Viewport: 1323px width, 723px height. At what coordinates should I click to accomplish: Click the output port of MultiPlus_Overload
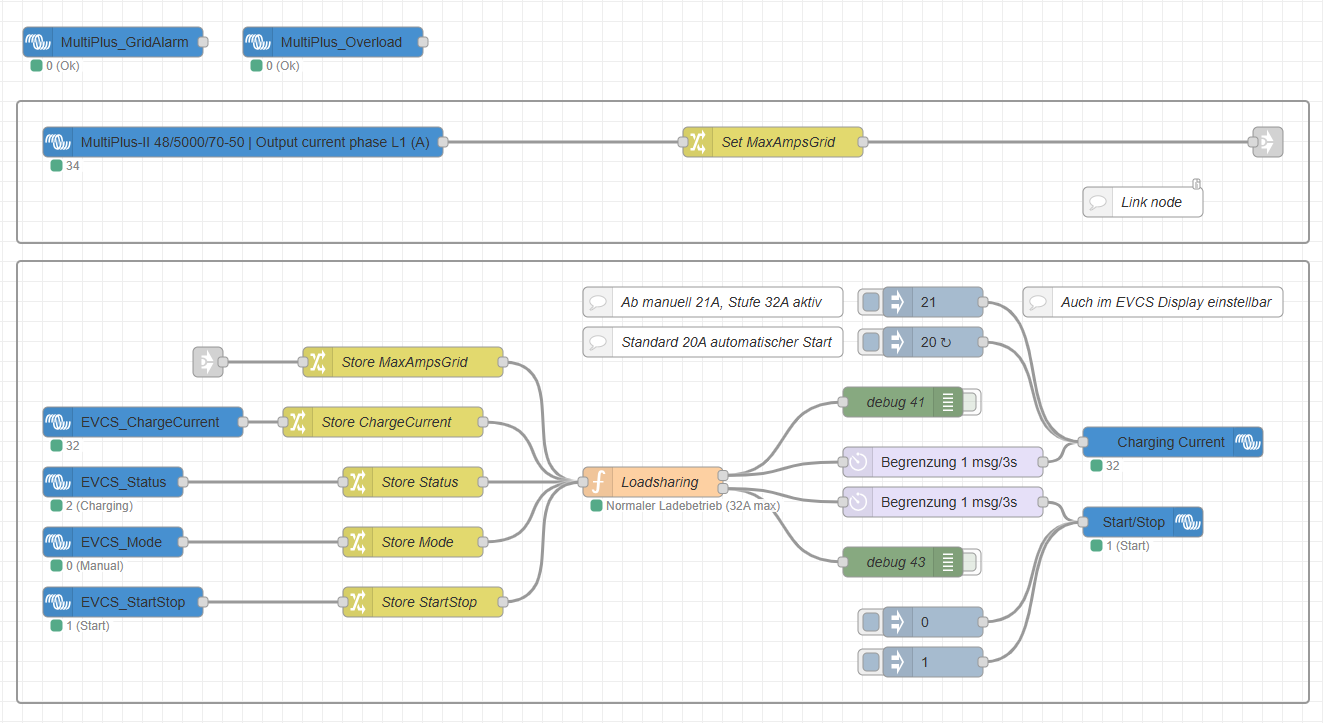pyautogui.click(x=423, y=42)
